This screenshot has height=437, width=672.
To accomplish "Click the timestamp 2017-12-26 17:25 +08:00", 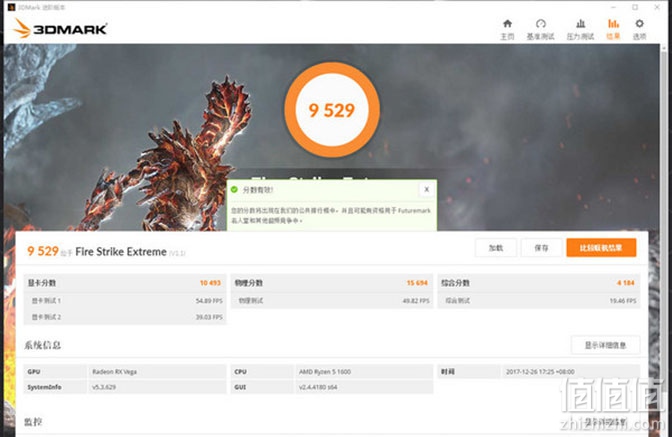I will point(540,372).
